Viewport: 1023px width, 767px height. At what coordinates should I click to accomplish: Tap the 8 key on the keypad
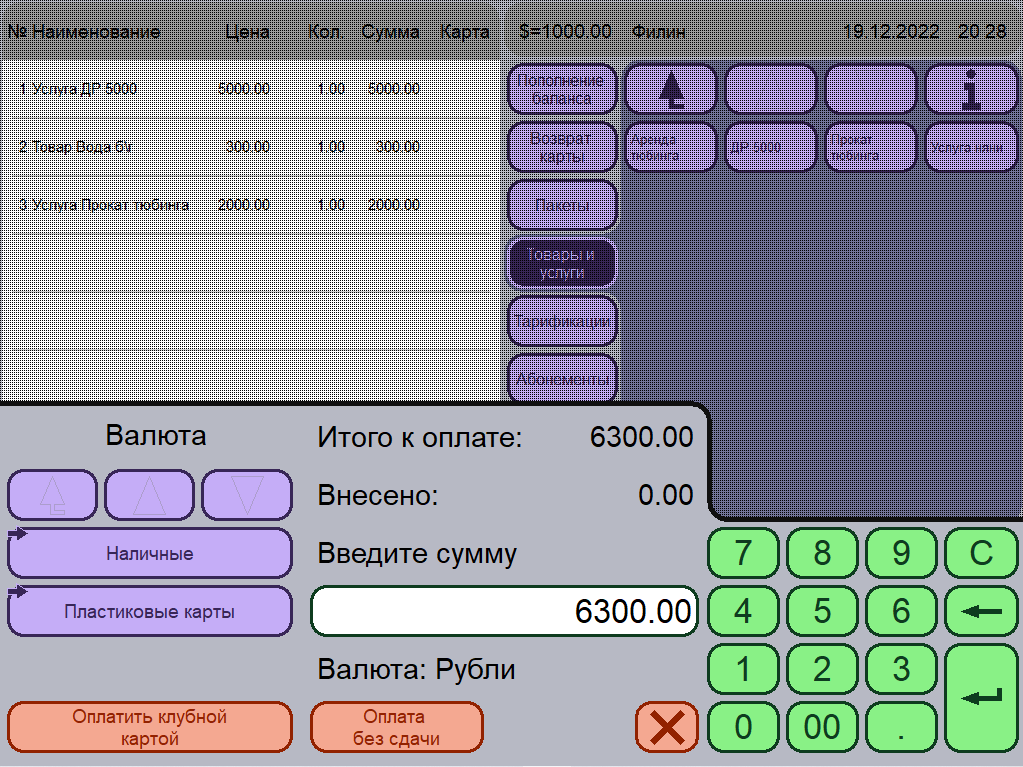click(822, 553)
